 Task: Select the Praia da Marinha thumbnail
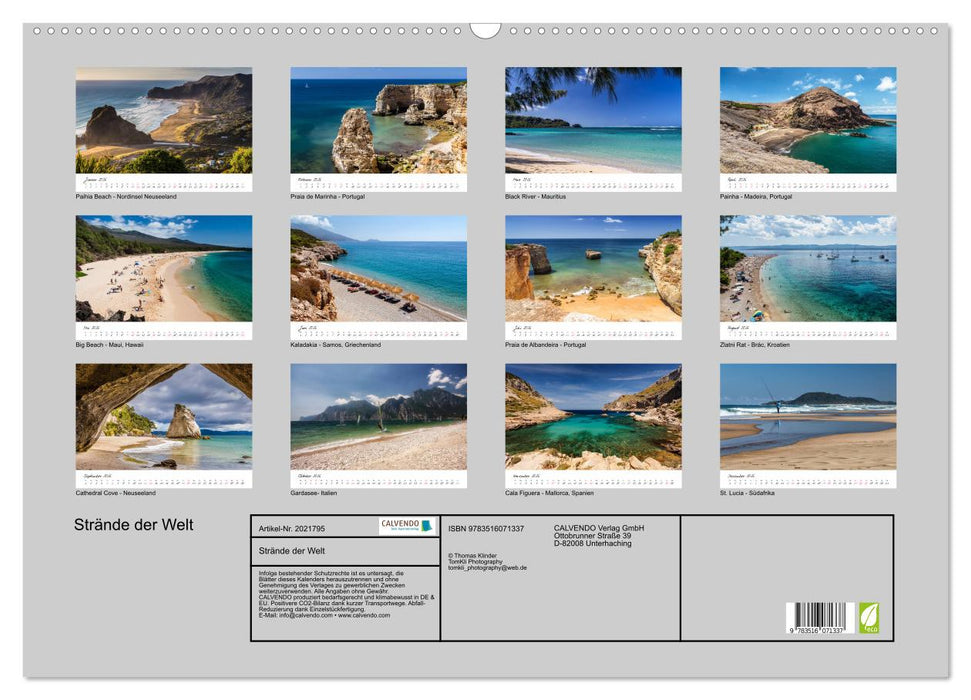point(378,121)
